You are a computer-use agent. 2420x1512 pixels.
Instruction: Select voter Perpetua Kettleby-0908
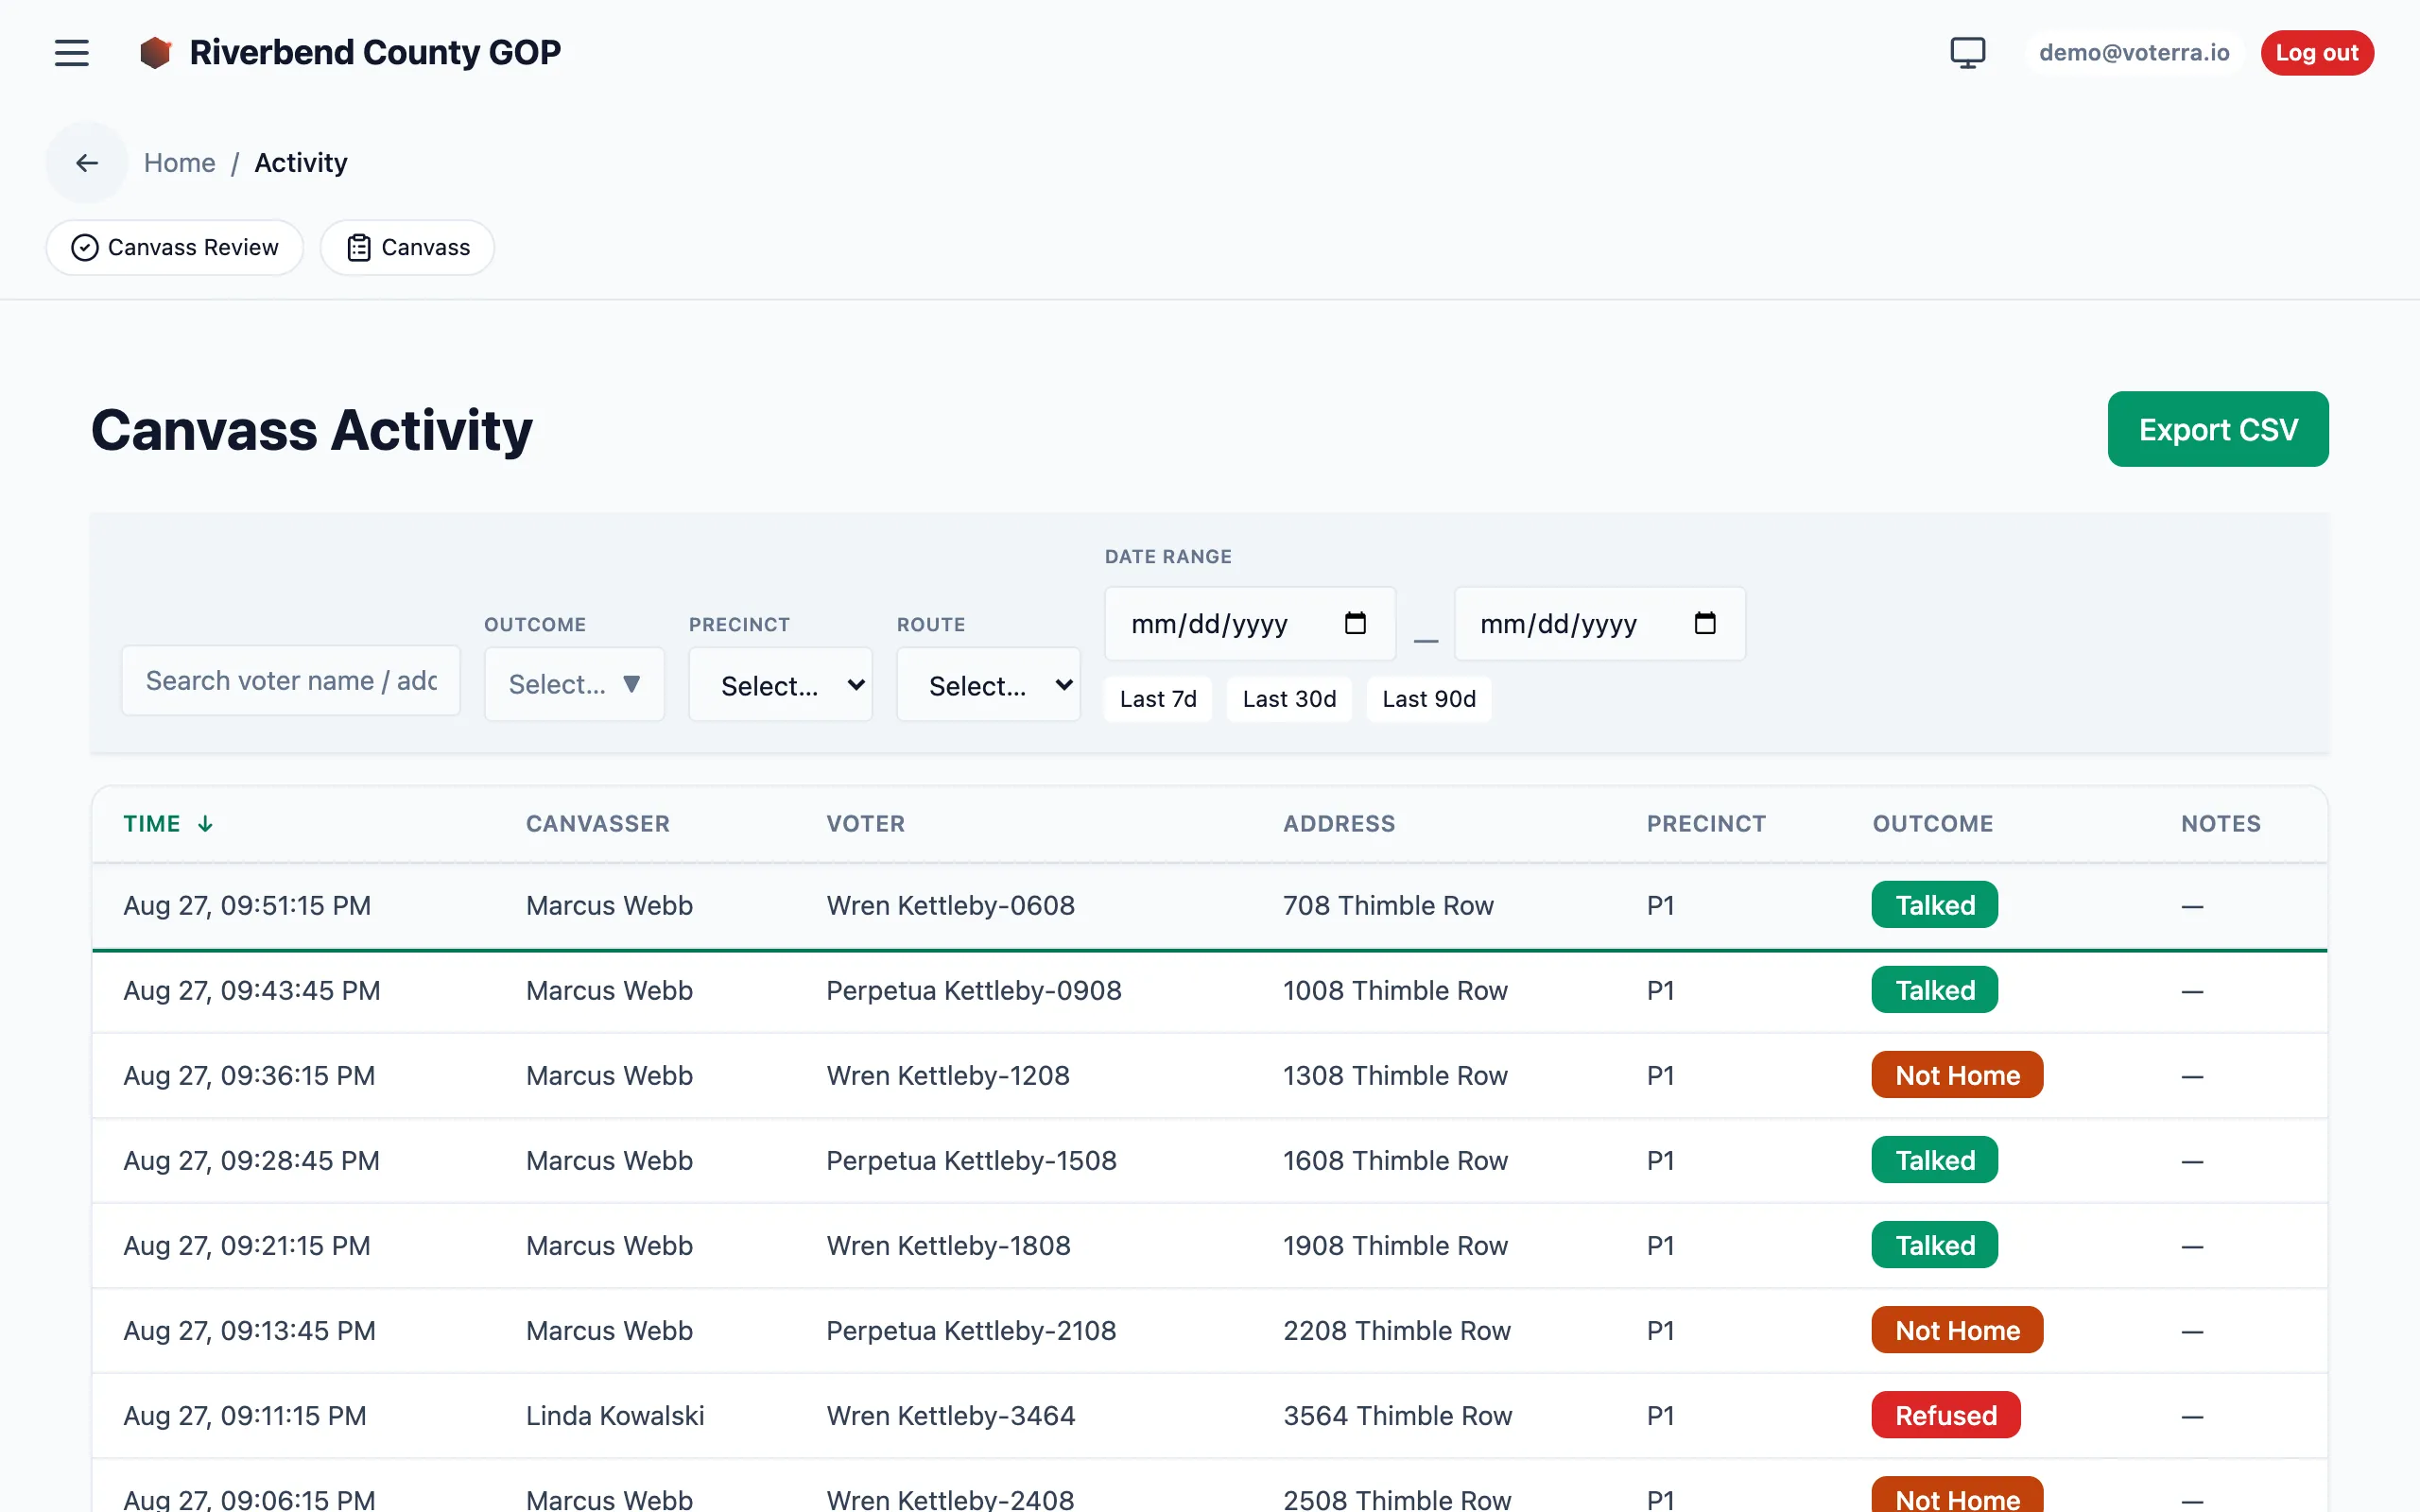(973, 991)
